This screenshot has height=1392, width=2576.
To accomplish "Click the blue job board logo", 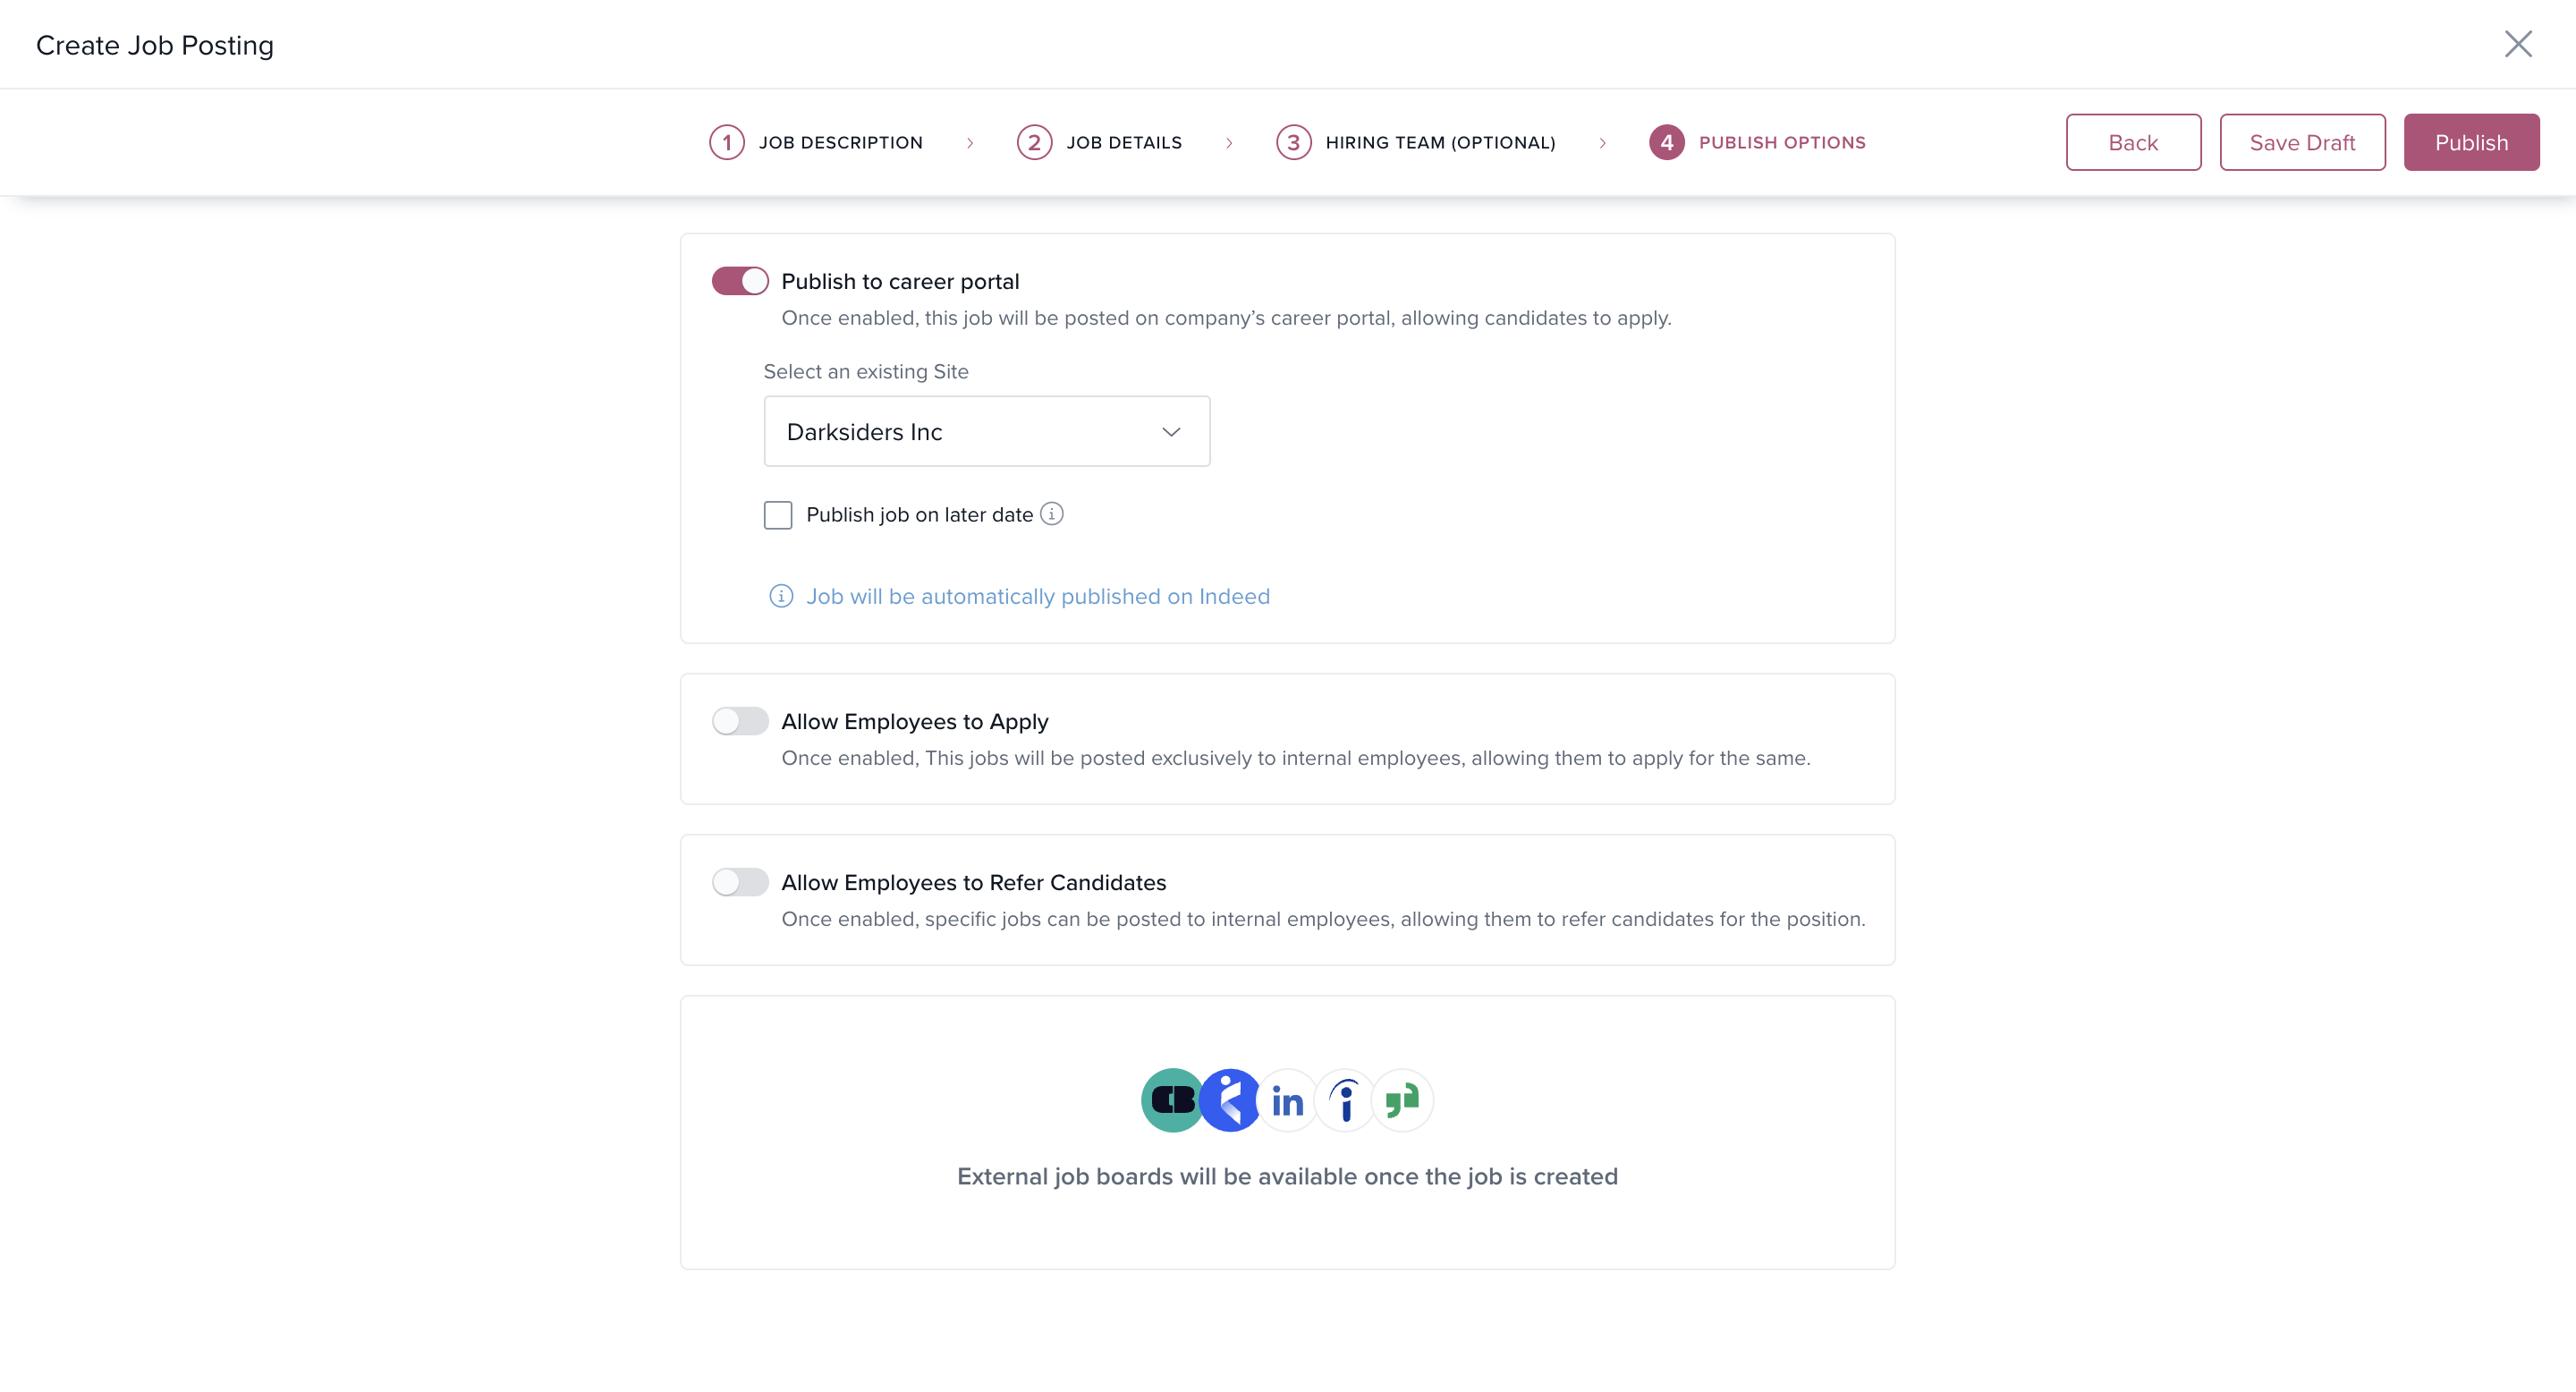I will click(x=1230, y=1100).
